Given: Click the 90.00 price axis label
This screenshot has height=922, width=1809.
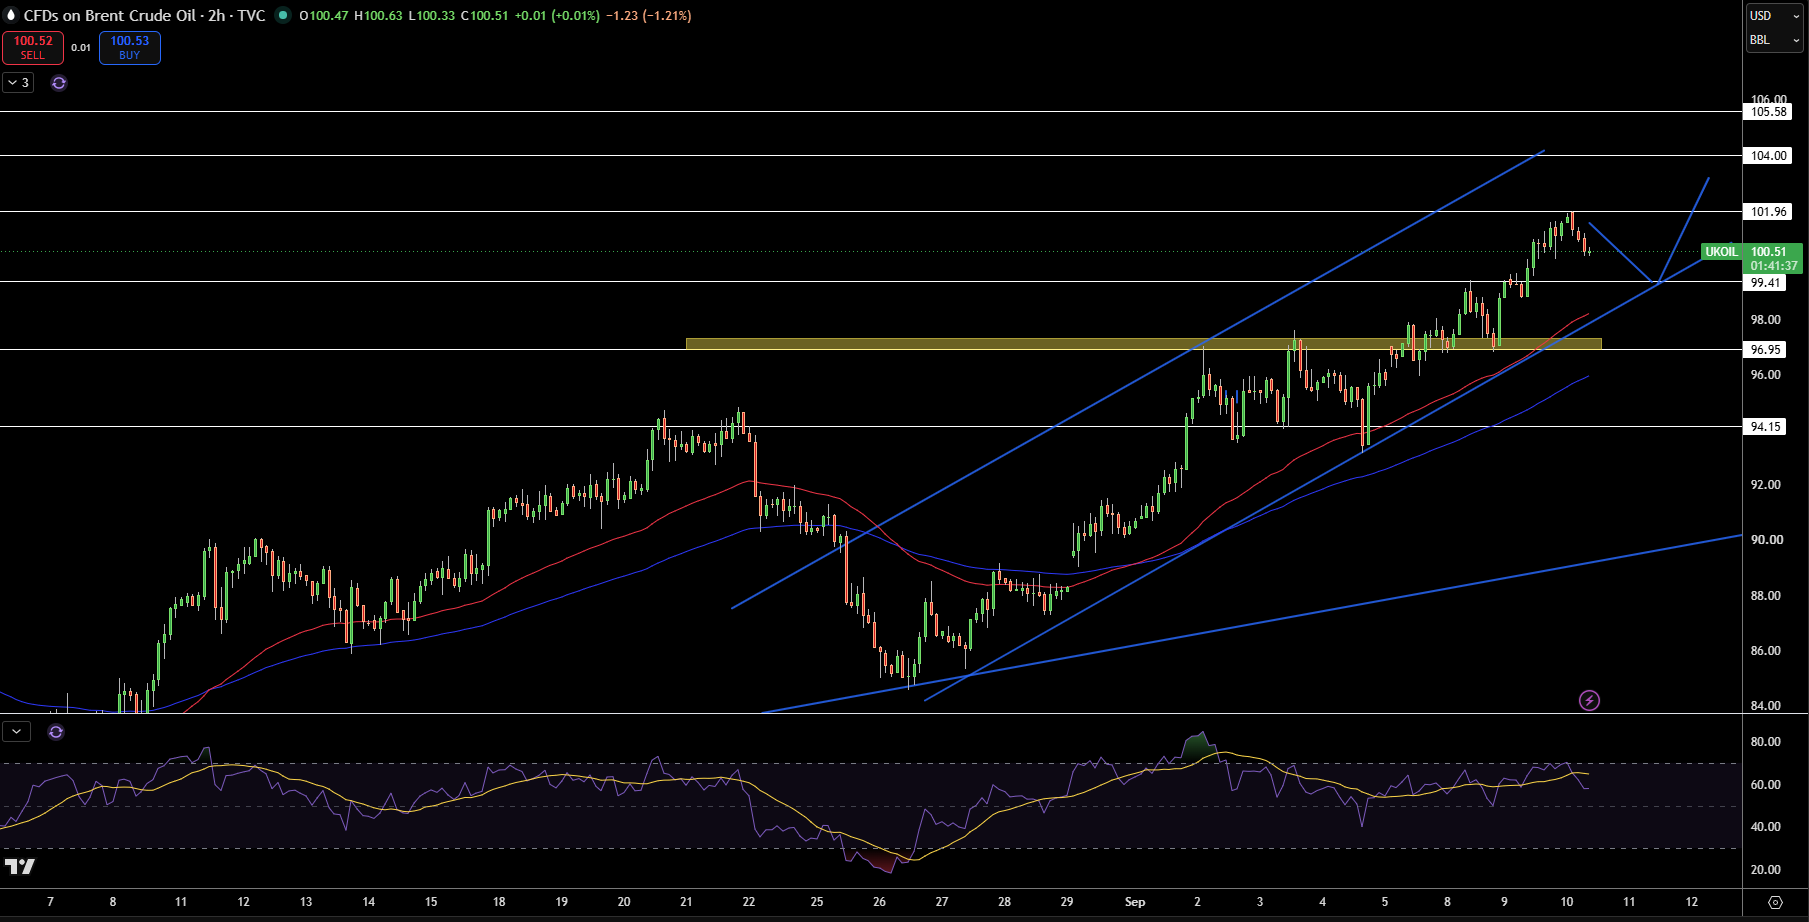Looking at the screenshot, I should pos(1766,540).
